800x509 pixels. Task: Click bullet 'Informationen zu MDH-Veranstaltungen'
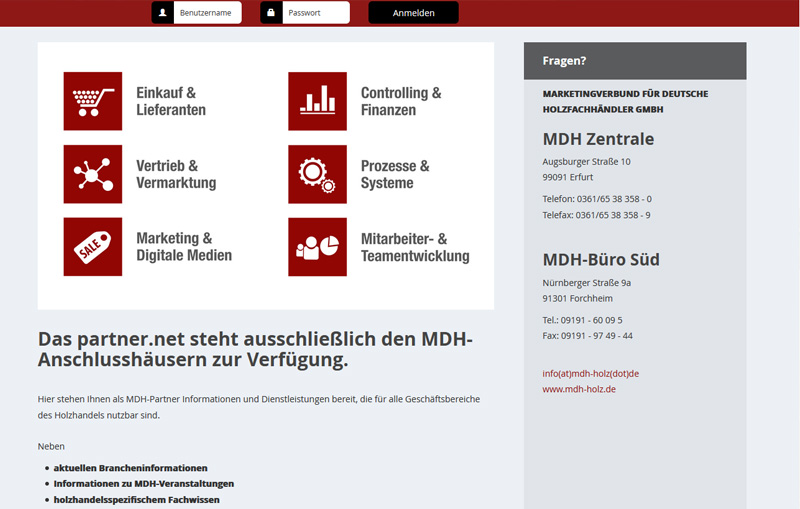[143, 483]
